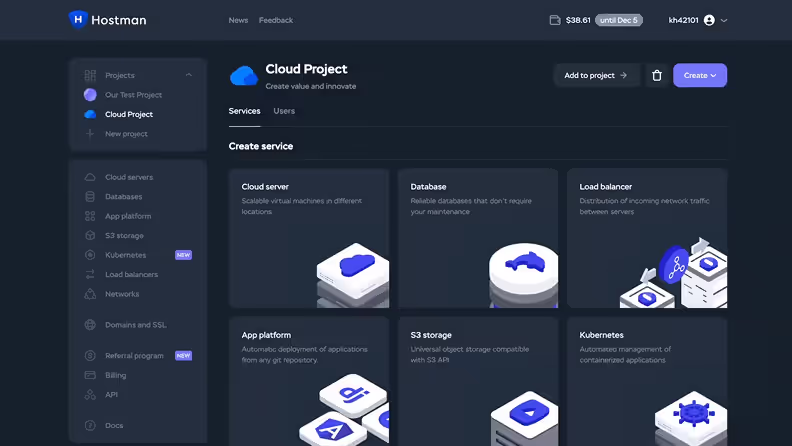Open Databases from the sidebar

(x=123, y=197)
